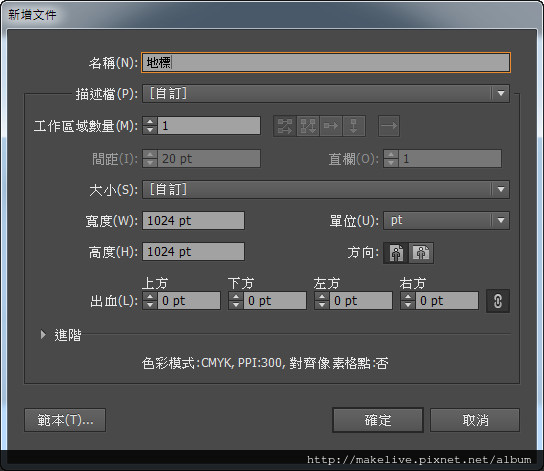Image resolution: width=544 pixels, height=471 pixels.
Task: Increase artboard count with up stepper
Action: coord(150,122)
